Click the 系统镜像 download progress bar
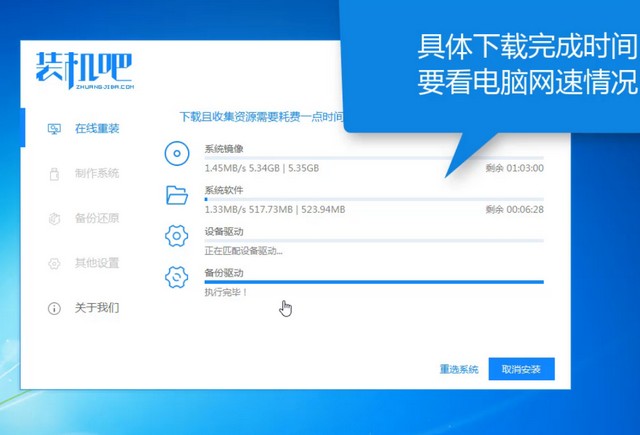This screenshot has width=640, height=435. 373,158
